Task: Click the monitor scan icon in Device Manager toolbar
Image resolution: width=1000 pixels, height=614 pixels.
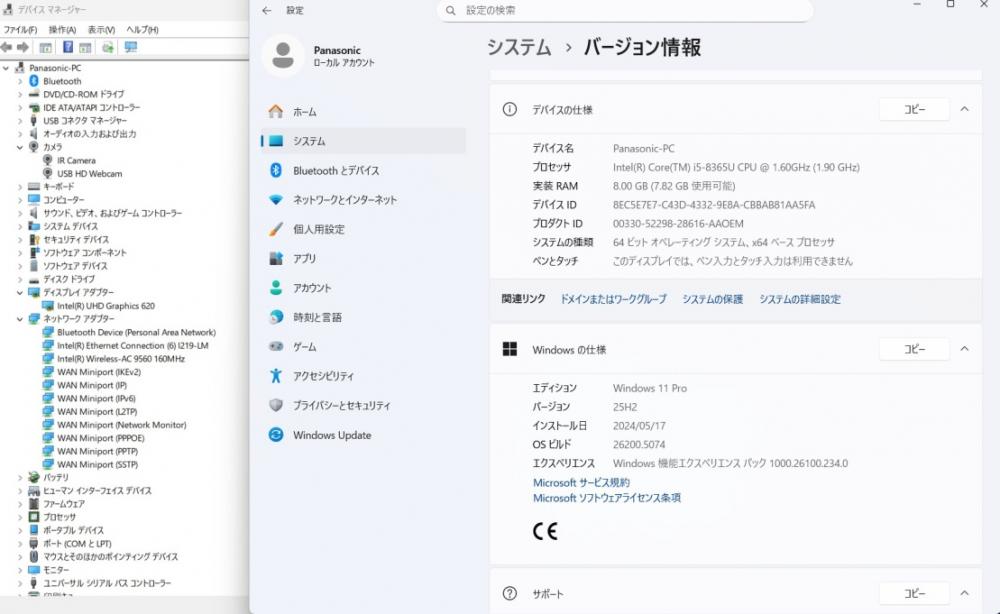Action: coord(131,47)
